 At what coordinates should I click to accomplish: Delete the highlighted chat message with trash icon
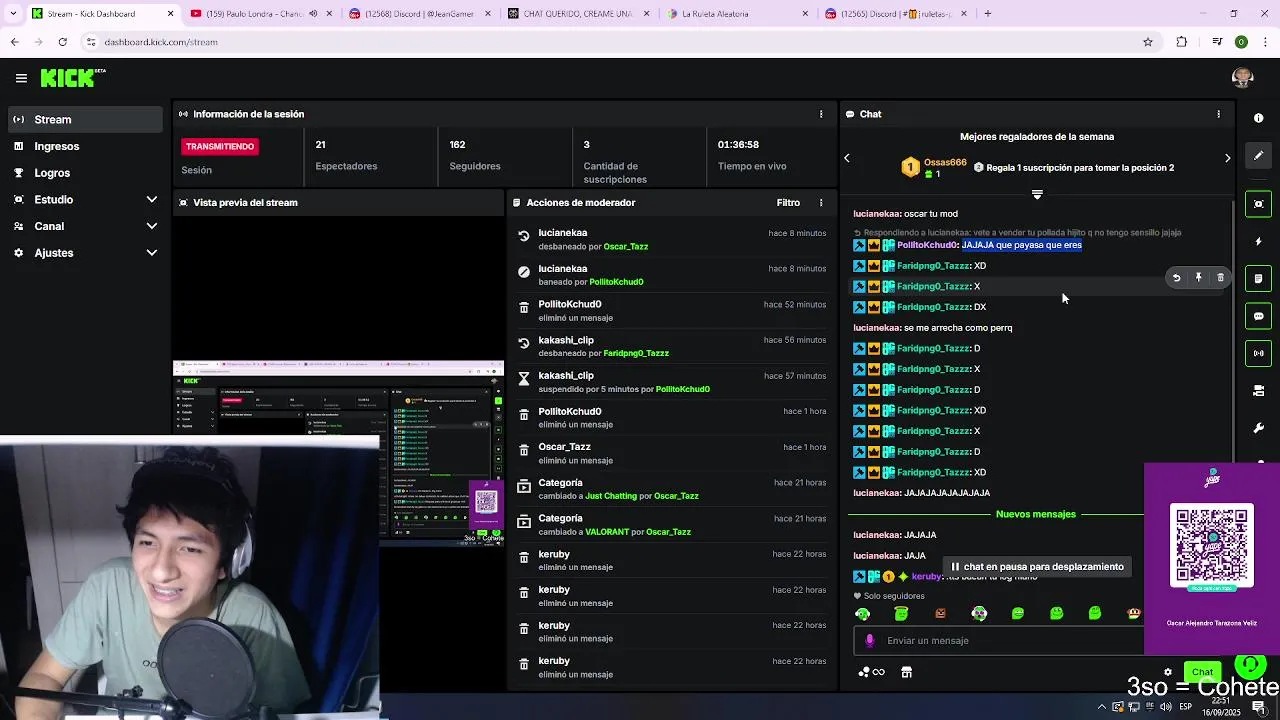coord(1220,278)
